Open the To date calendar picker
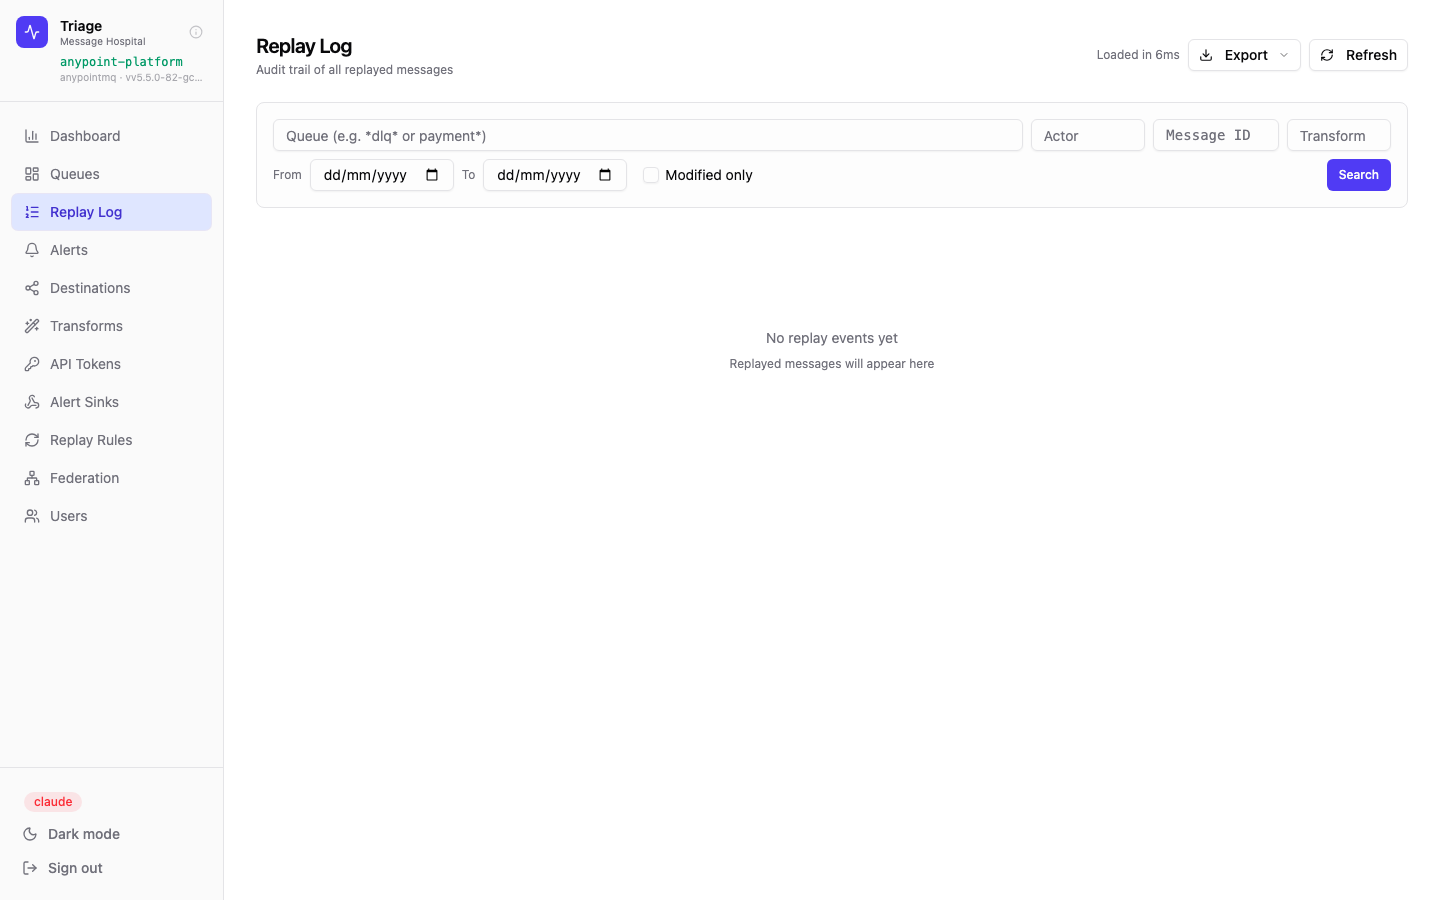Viewport: 1440px width, 900px height. (605, 175)
